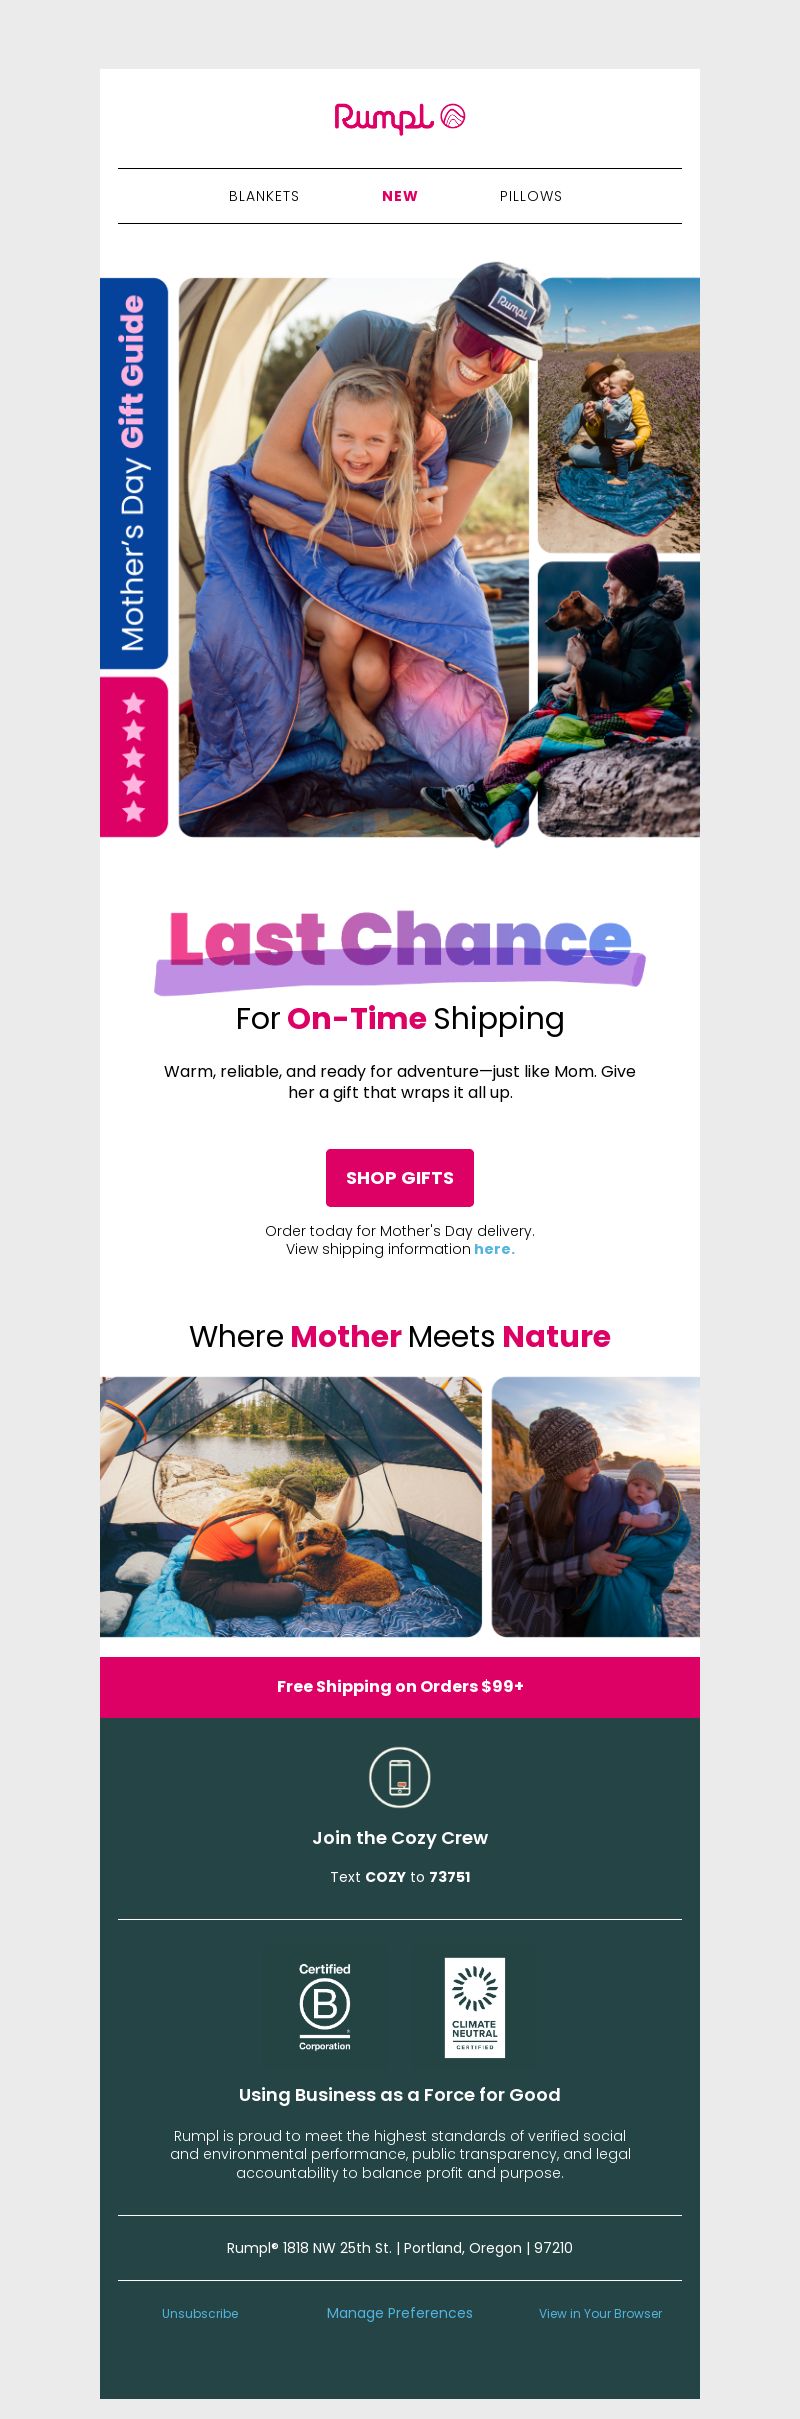
Task: Click the Unsubscribe link
Action: click(200, 2313)
